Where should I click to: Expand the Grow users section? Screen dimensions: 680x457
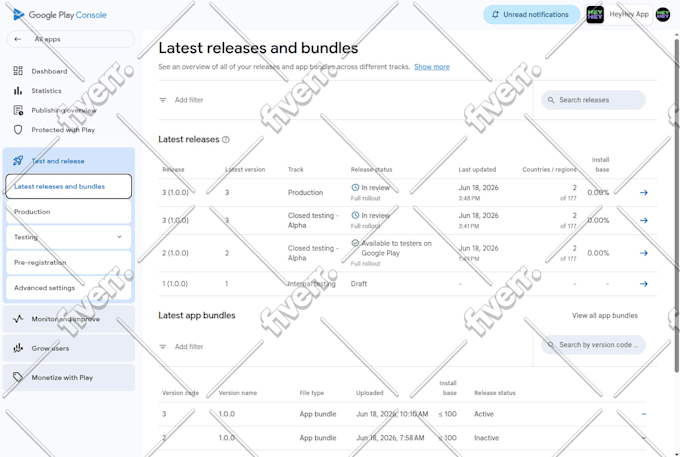69,348
